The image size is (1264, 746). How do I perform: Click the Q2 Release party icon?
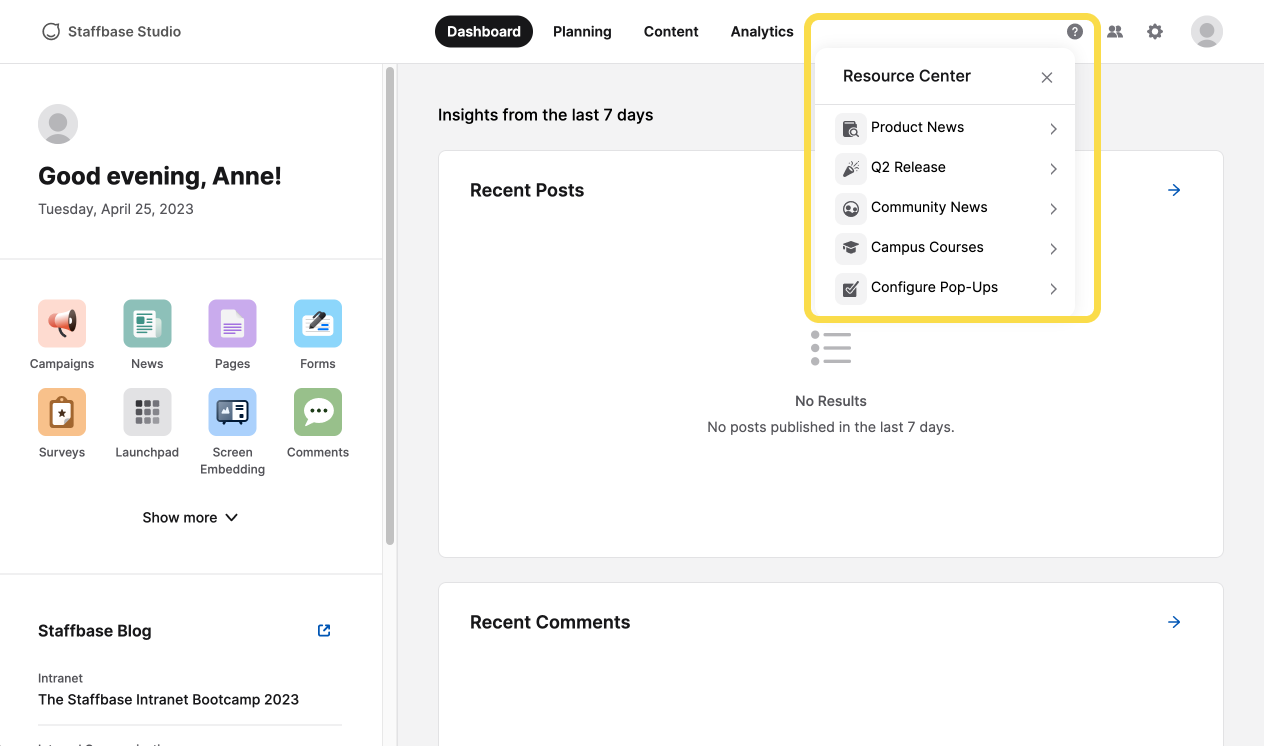(851, 168)
